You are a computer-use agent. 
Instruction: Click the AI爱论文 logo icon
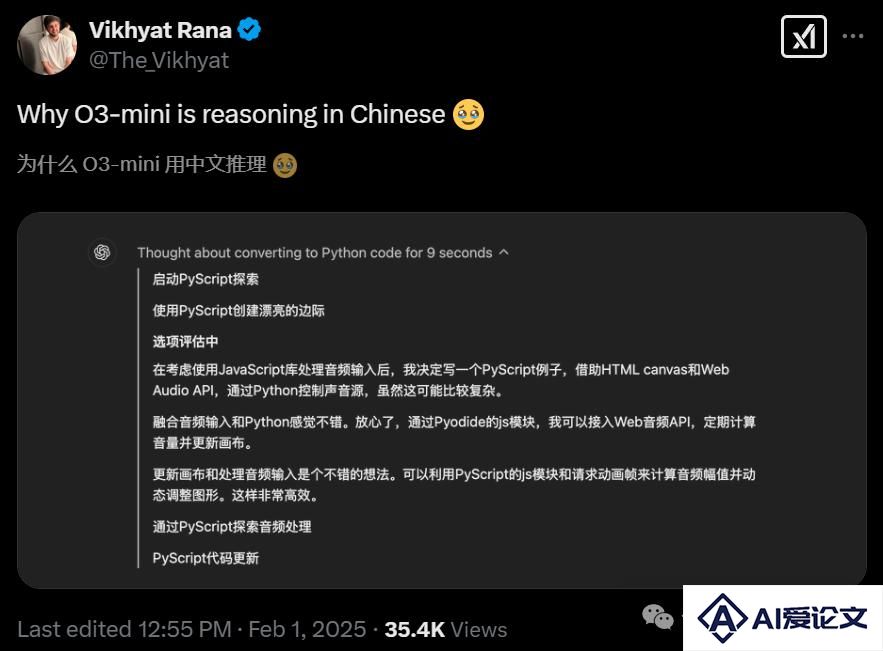click(x=724, y=618)
